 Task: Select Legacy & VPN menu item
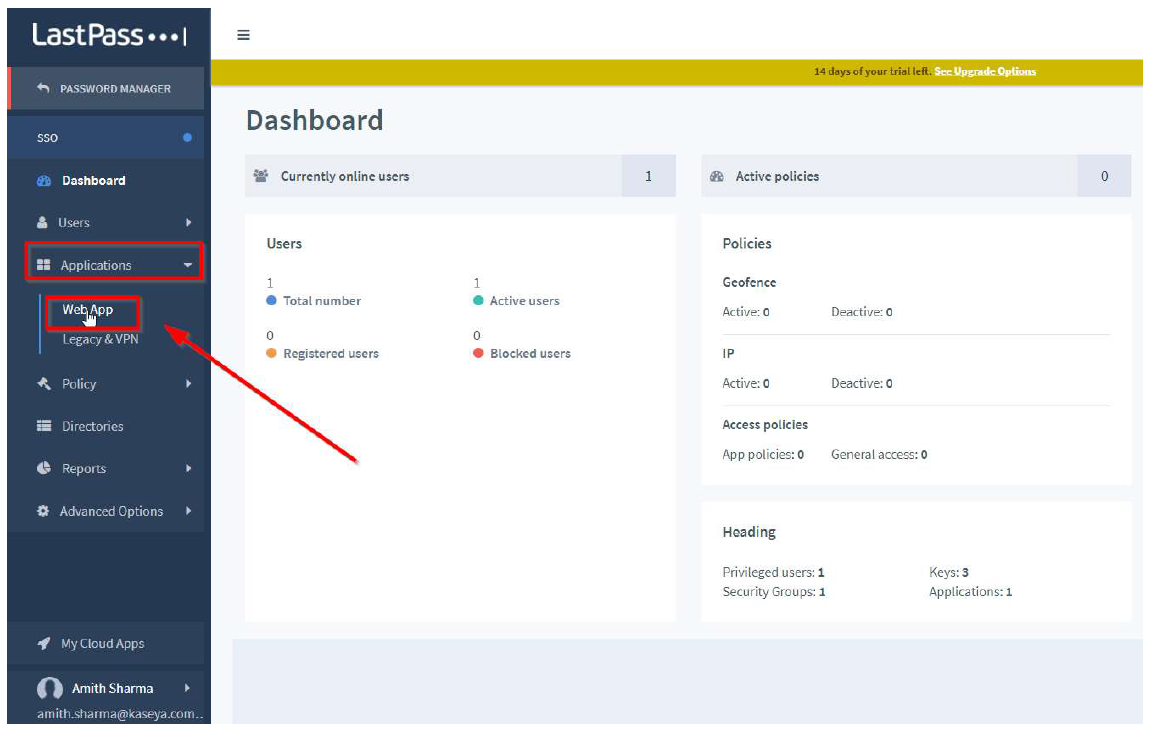pos(100,340)
